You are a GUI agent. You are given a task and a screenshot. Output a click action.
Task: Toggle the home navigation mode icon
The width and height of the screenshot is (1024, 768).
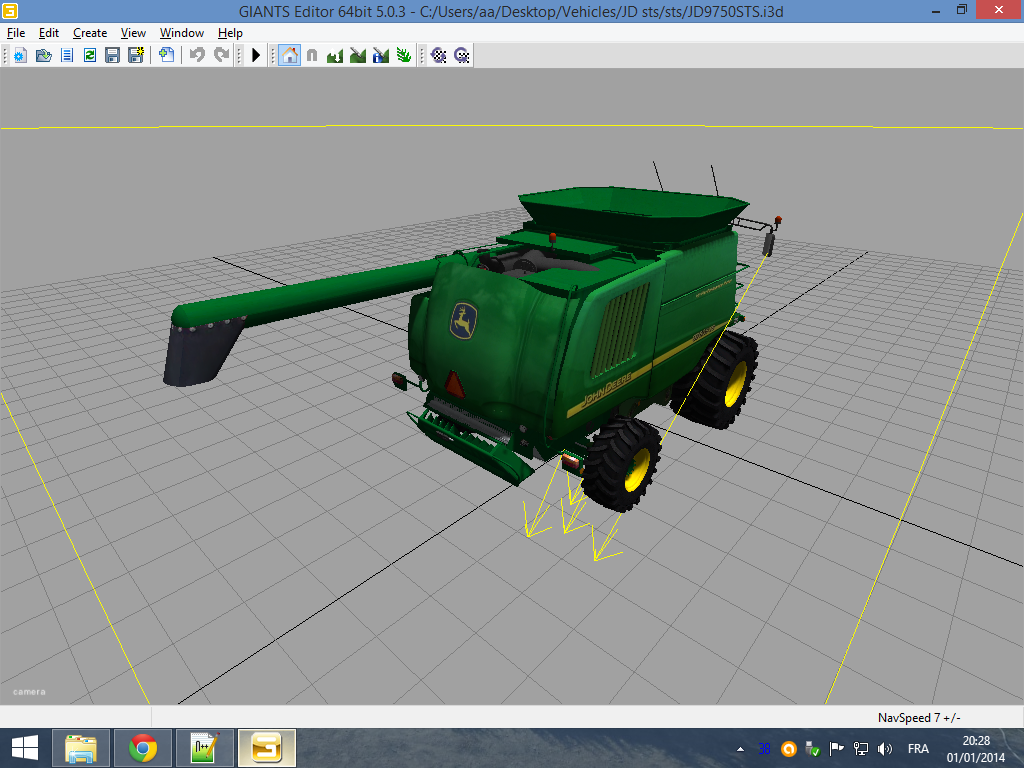(x=289, y=56)
